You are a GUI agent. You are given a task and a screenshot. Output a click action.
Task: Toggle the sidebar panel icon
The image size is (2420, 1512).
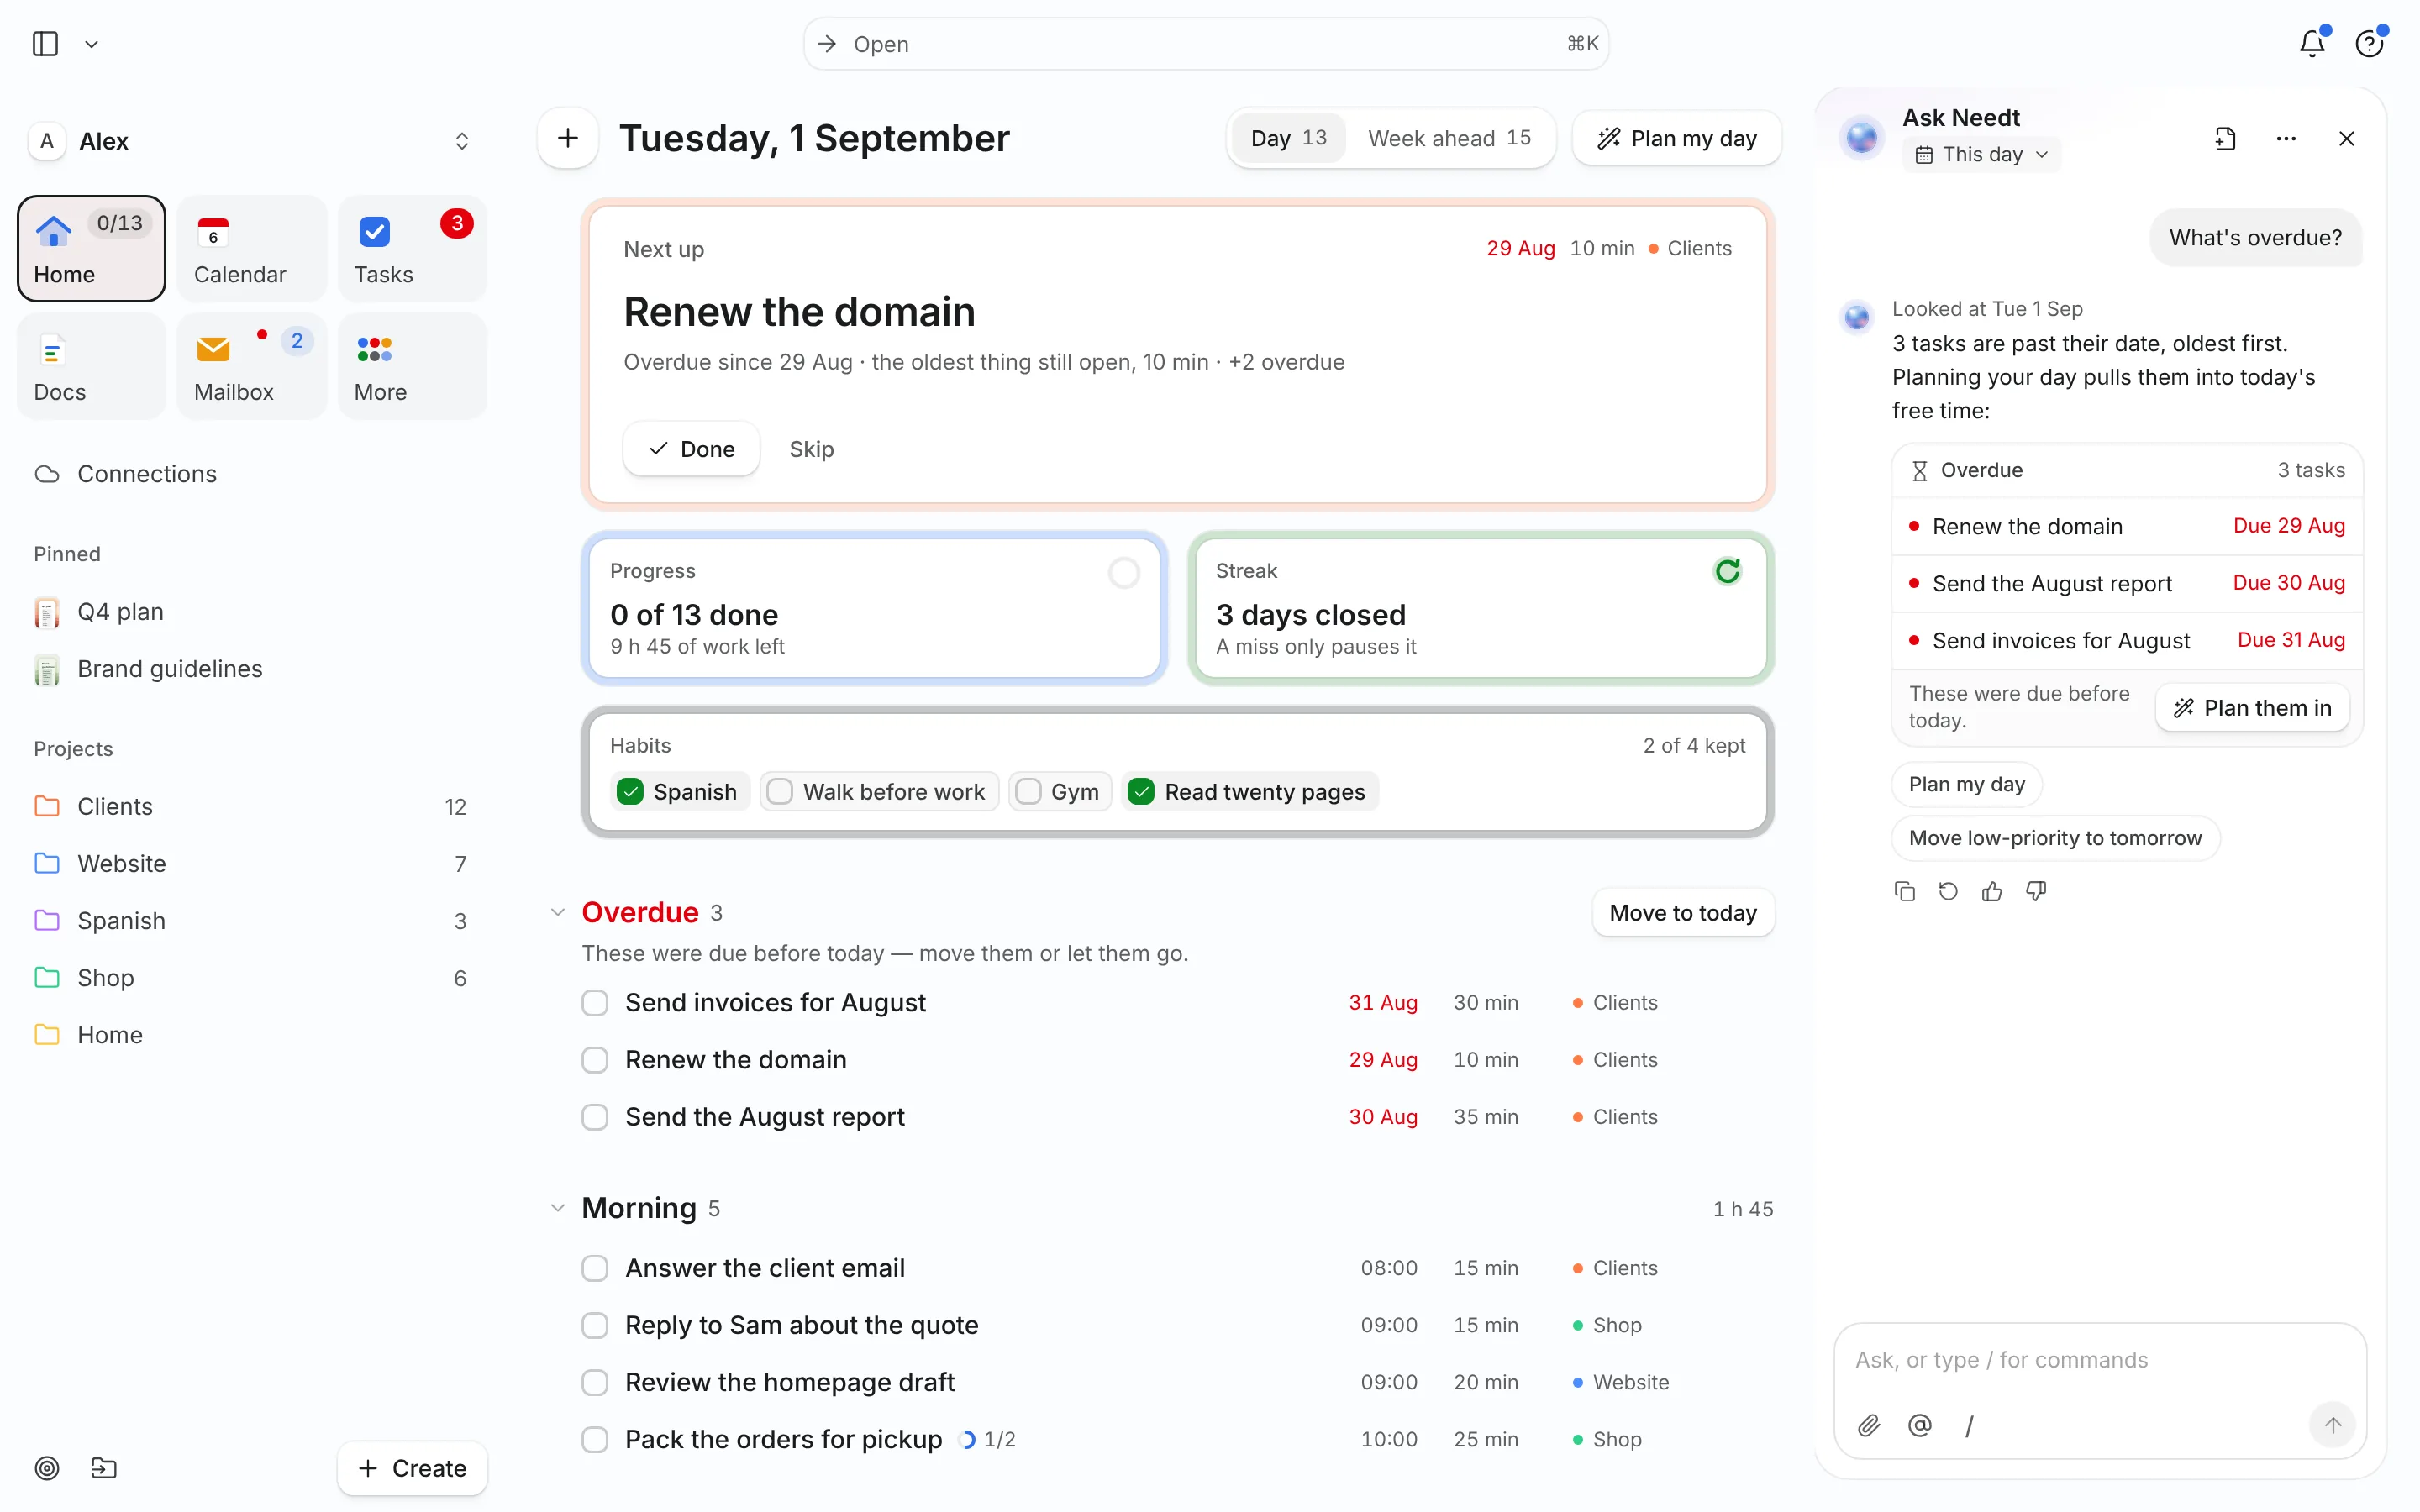click(x=45, y=44)
